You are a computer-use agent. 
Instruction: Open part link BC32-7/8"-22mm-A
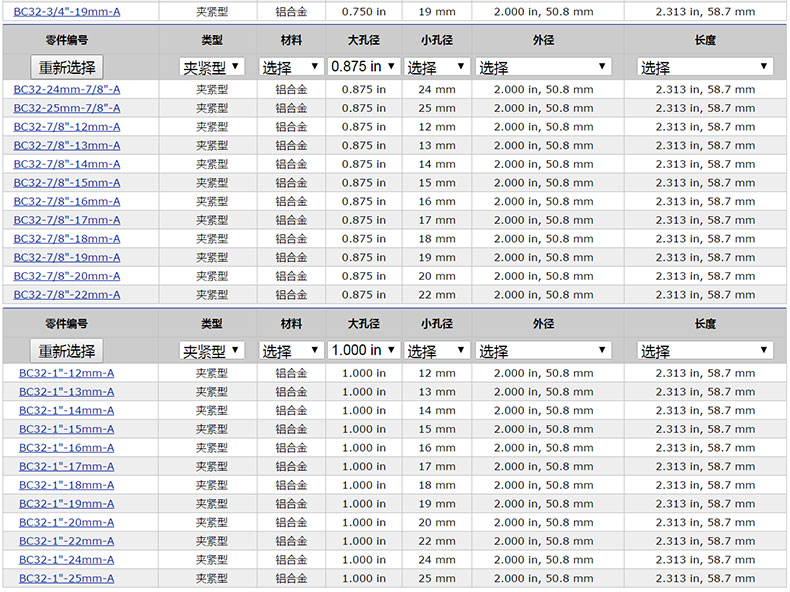[x=66, y=294]
